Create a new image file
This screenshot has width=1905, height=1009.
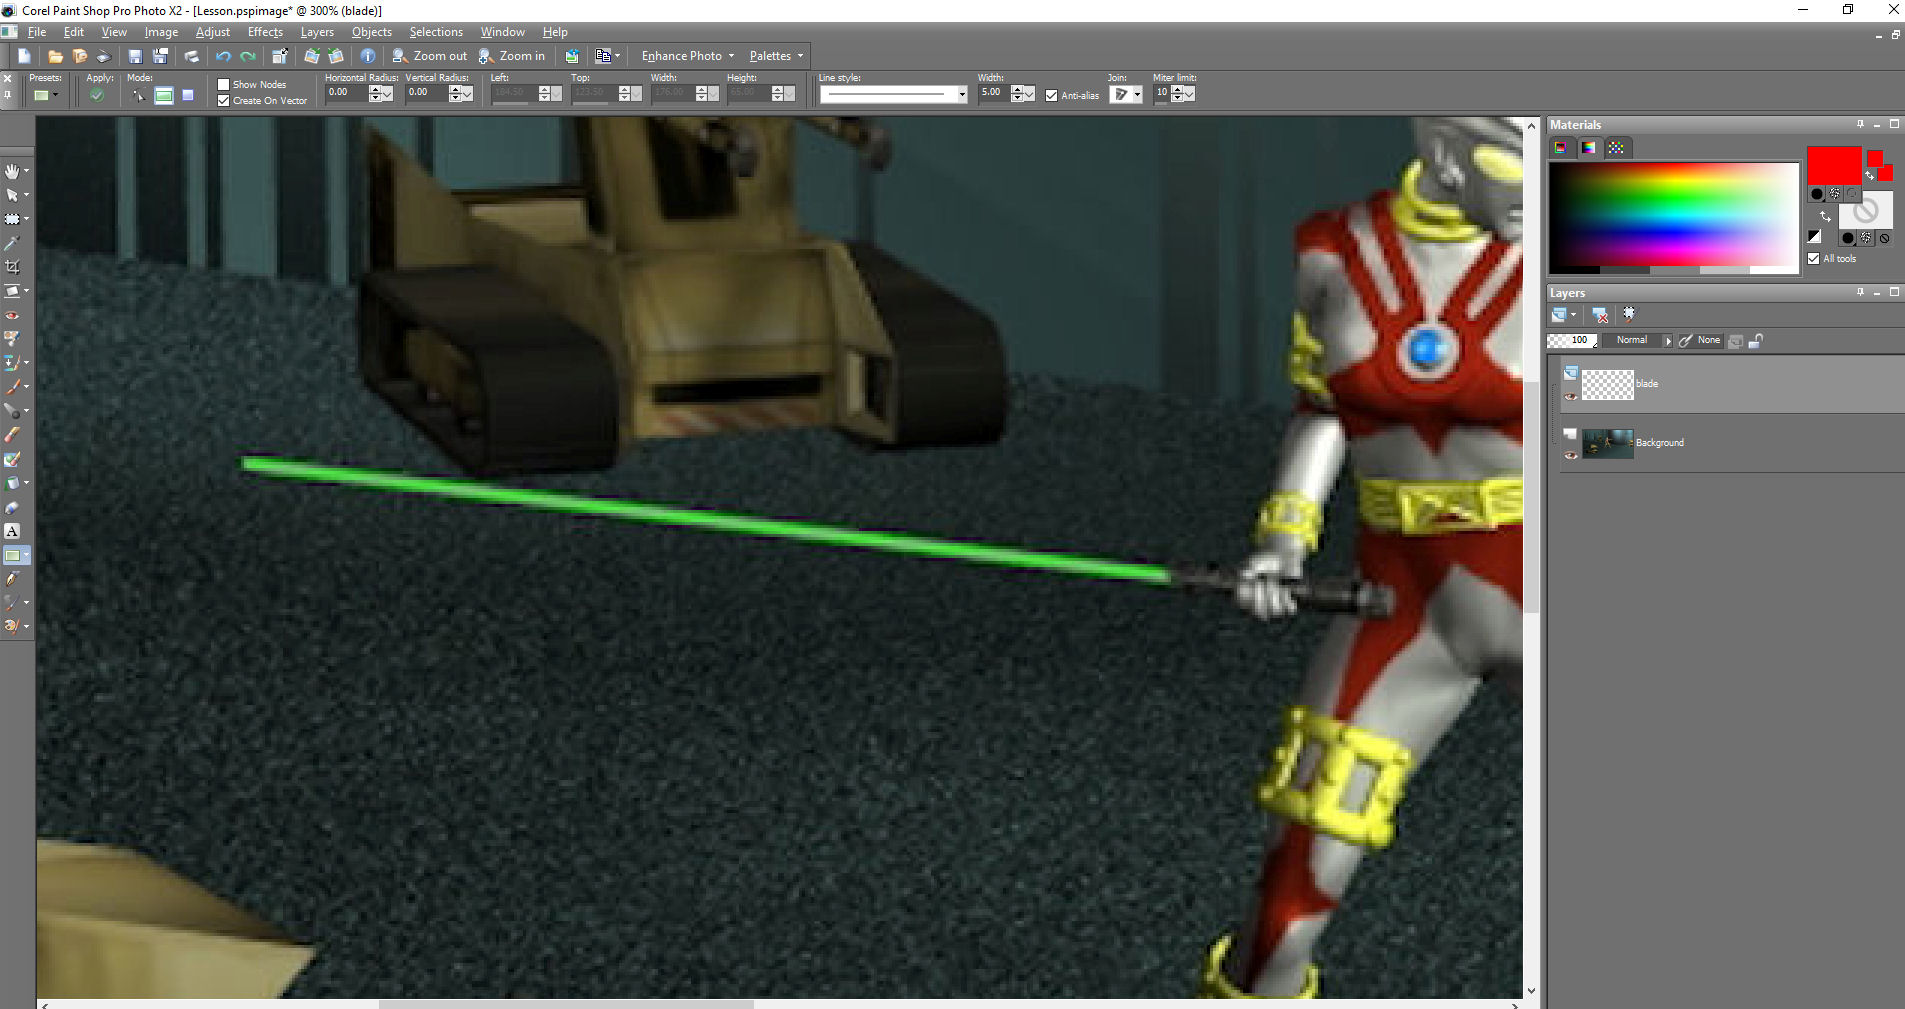[x=24, y=56]
